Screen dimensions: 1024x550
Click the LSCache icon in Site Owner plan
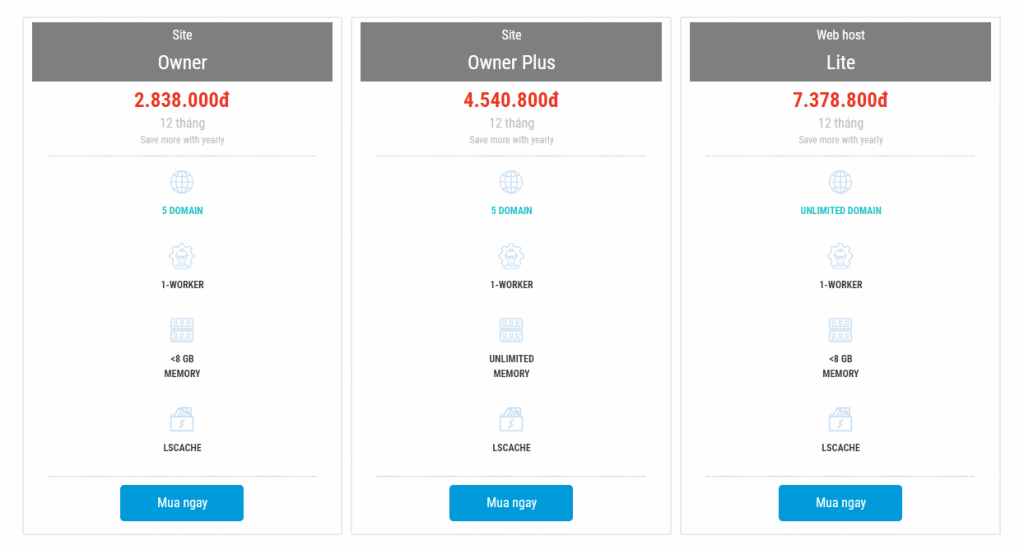tap(182, 419)
